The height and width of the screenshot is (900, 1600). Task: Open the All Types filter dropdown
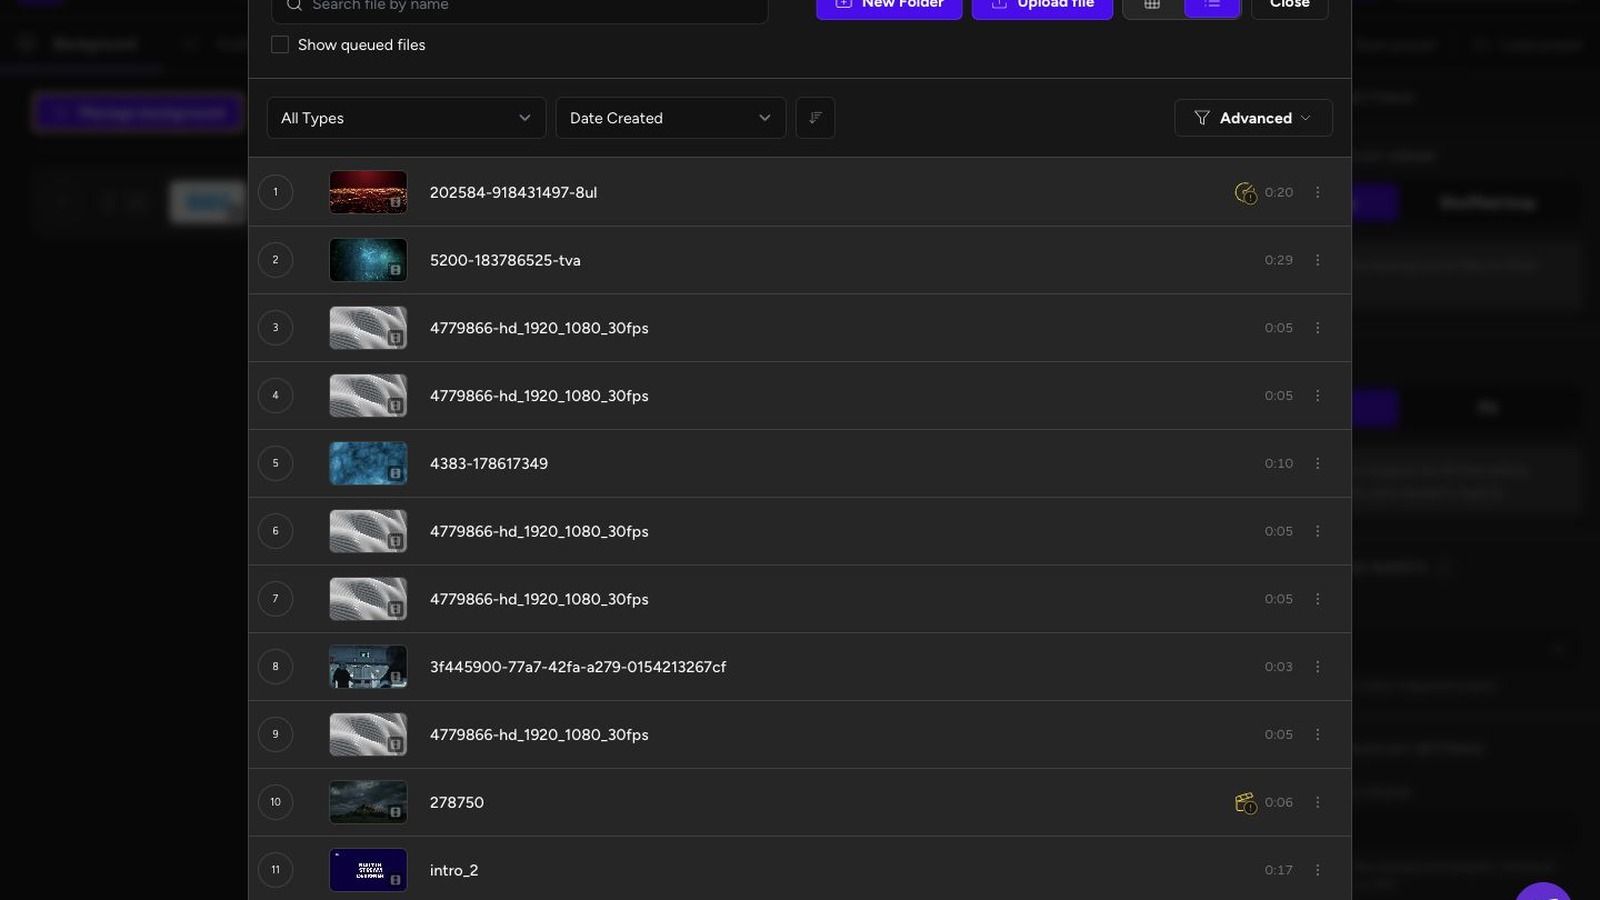[x=406, y=118]
